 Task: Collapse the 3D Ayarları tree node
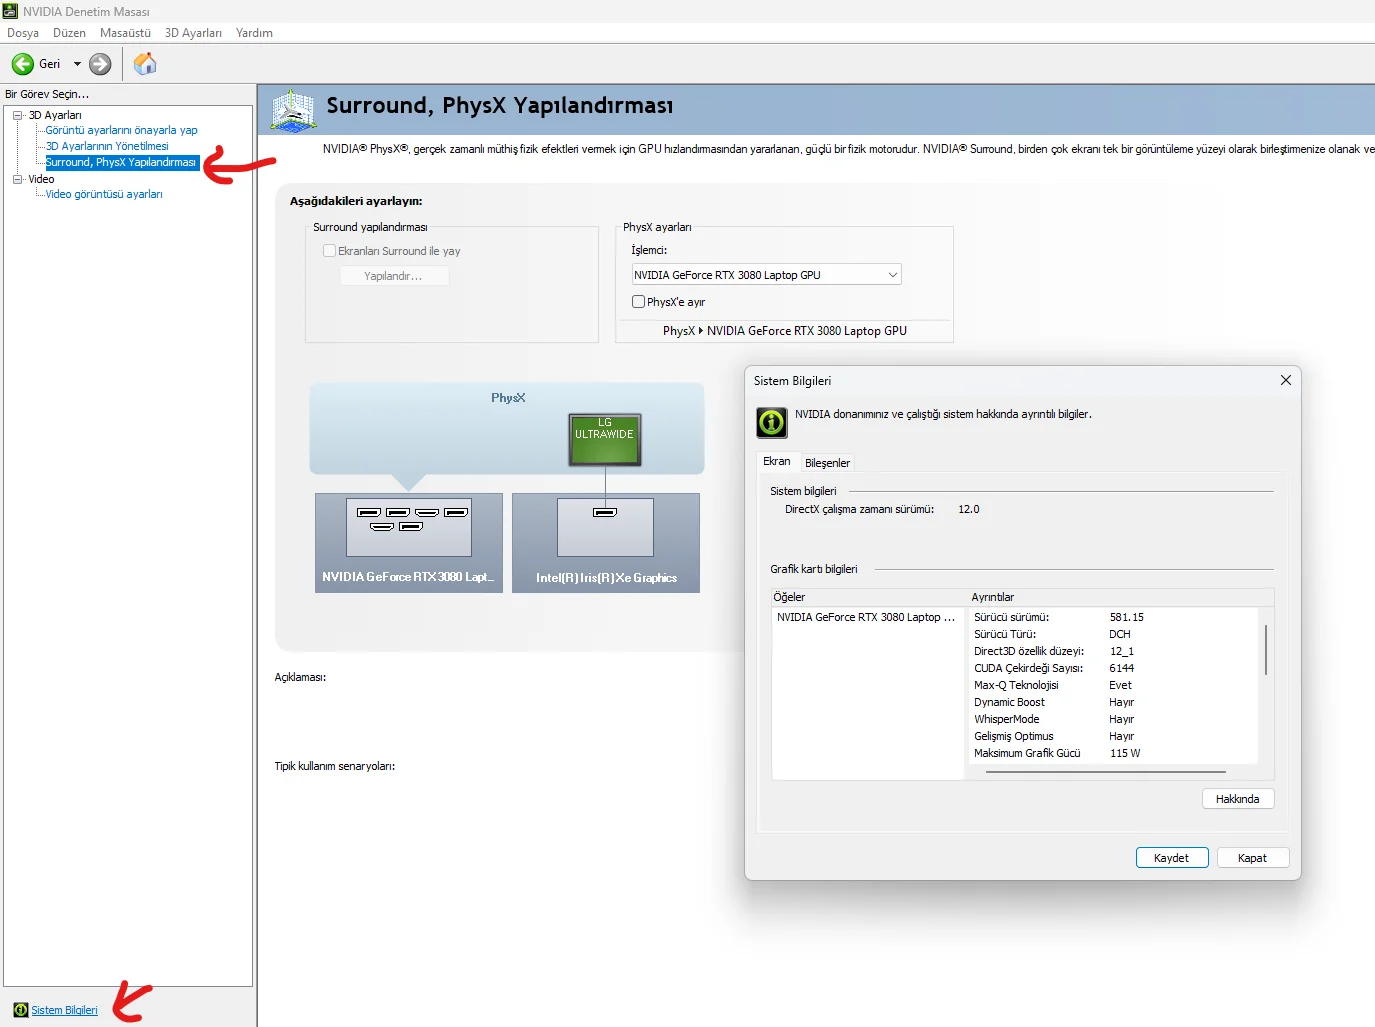click(17, 115)
